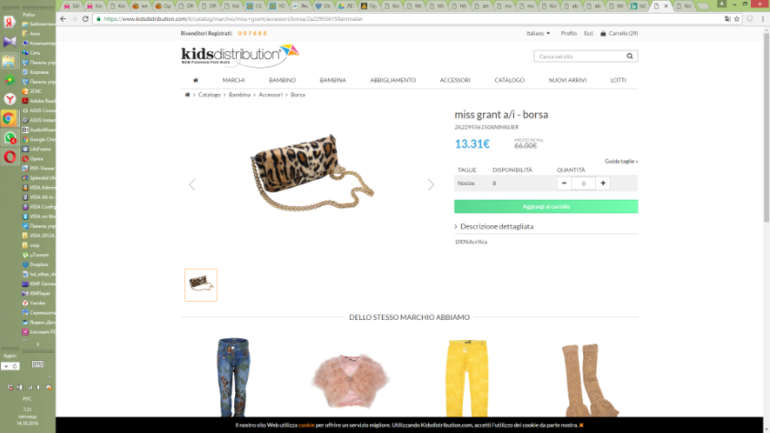Click the search magnifier icon
The width and height of the screenshot is (770, 433).
click(x=630, y=56)
